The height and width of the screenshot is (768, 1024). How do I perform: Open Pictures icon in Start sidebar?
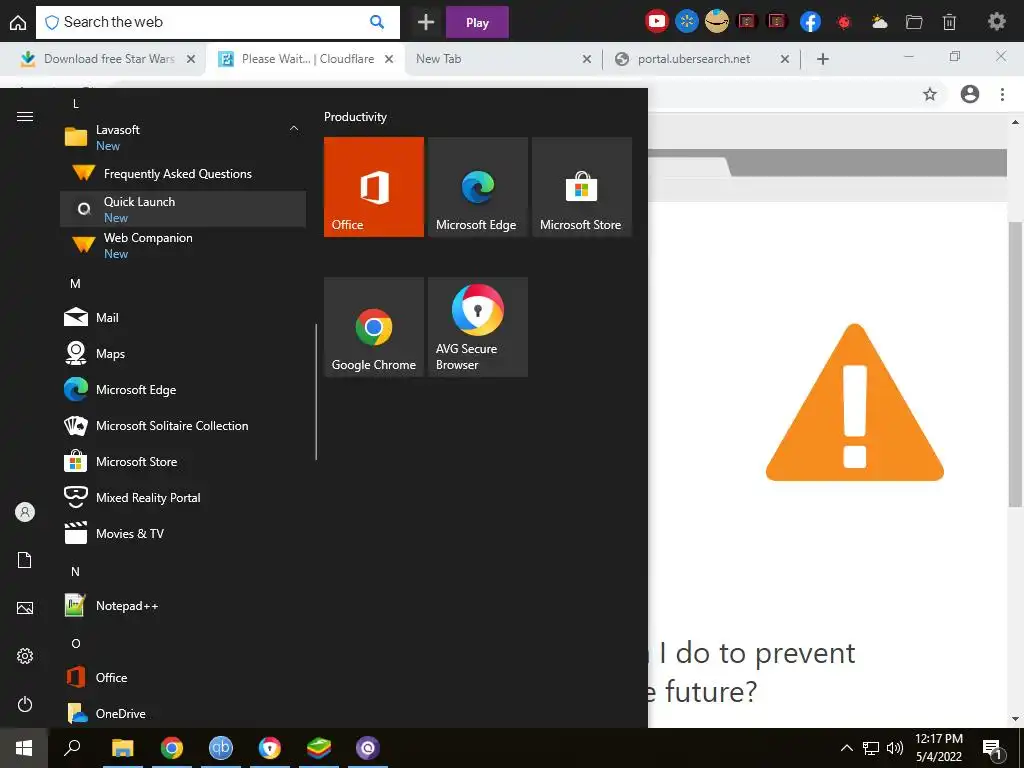tap(25, 608)
